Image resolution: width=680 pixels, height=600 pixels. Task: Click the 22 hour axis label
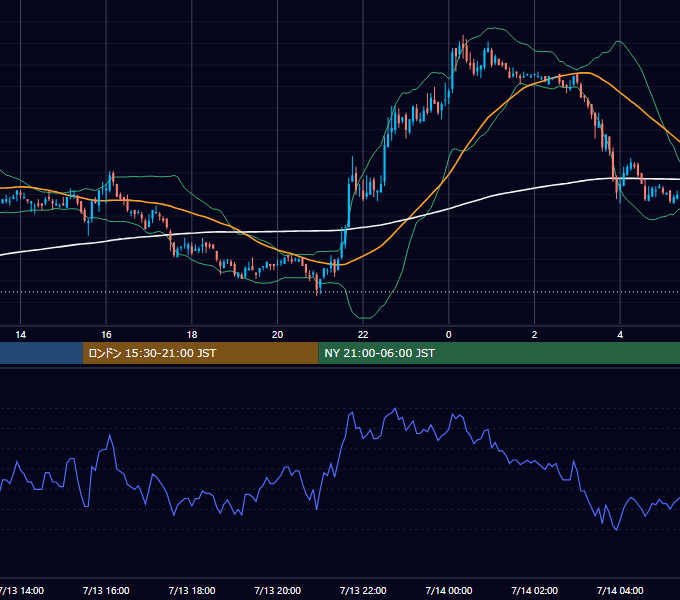click(363, 335)
